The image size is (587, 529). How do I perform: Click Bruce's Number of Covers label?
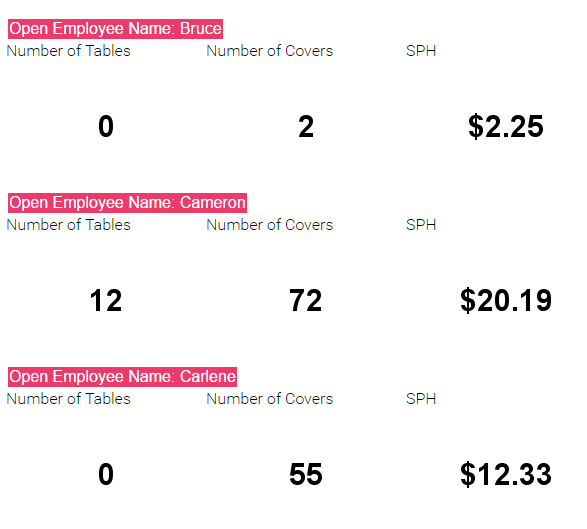point(270,51)
